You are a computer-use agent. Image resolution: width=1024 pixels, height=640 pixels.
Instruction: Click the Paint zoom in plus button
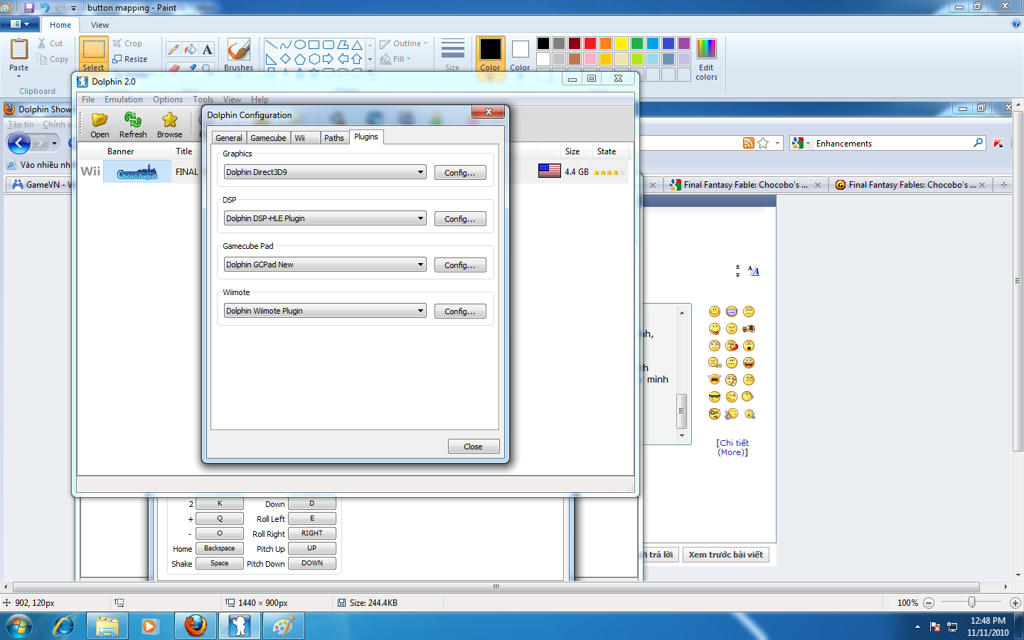[1015, 603]
